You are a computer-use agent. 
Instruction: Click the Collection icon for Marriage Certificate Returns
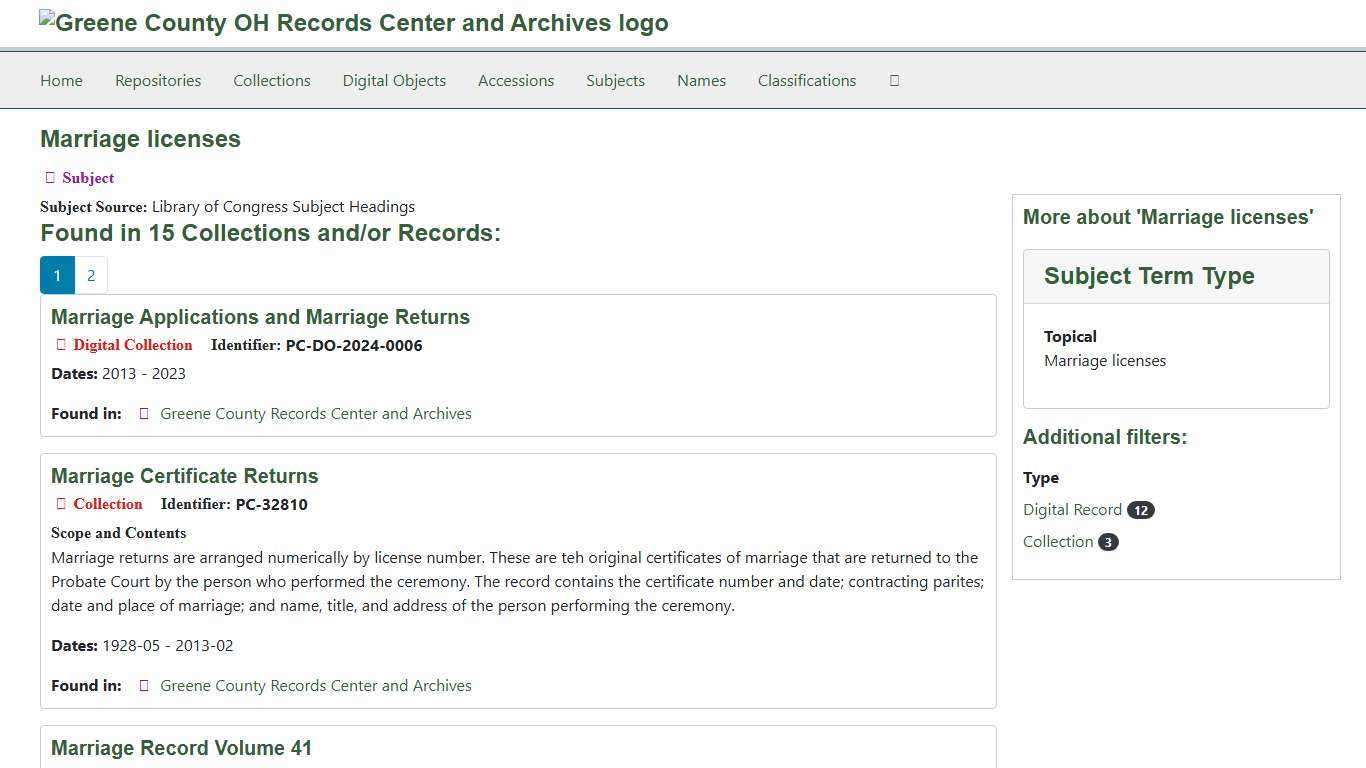click(x=60, y=504)
